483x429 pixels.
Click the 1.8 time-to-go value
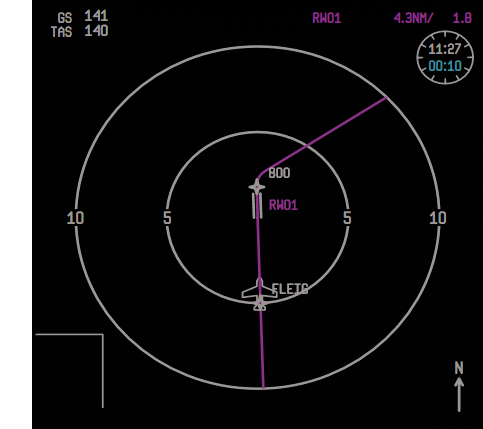click(x=462, y=18)
